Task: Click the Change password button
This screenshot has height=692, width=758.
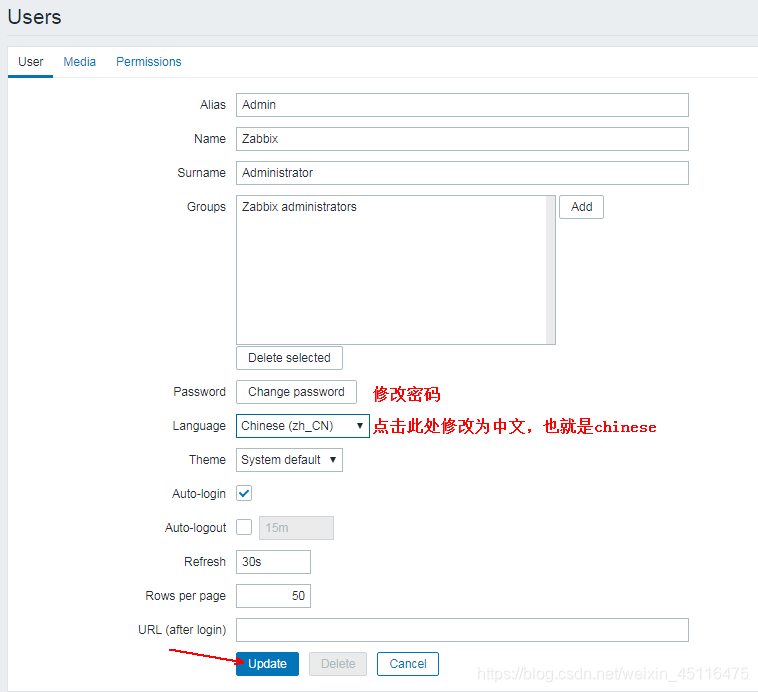Action: tap(296, 392)
